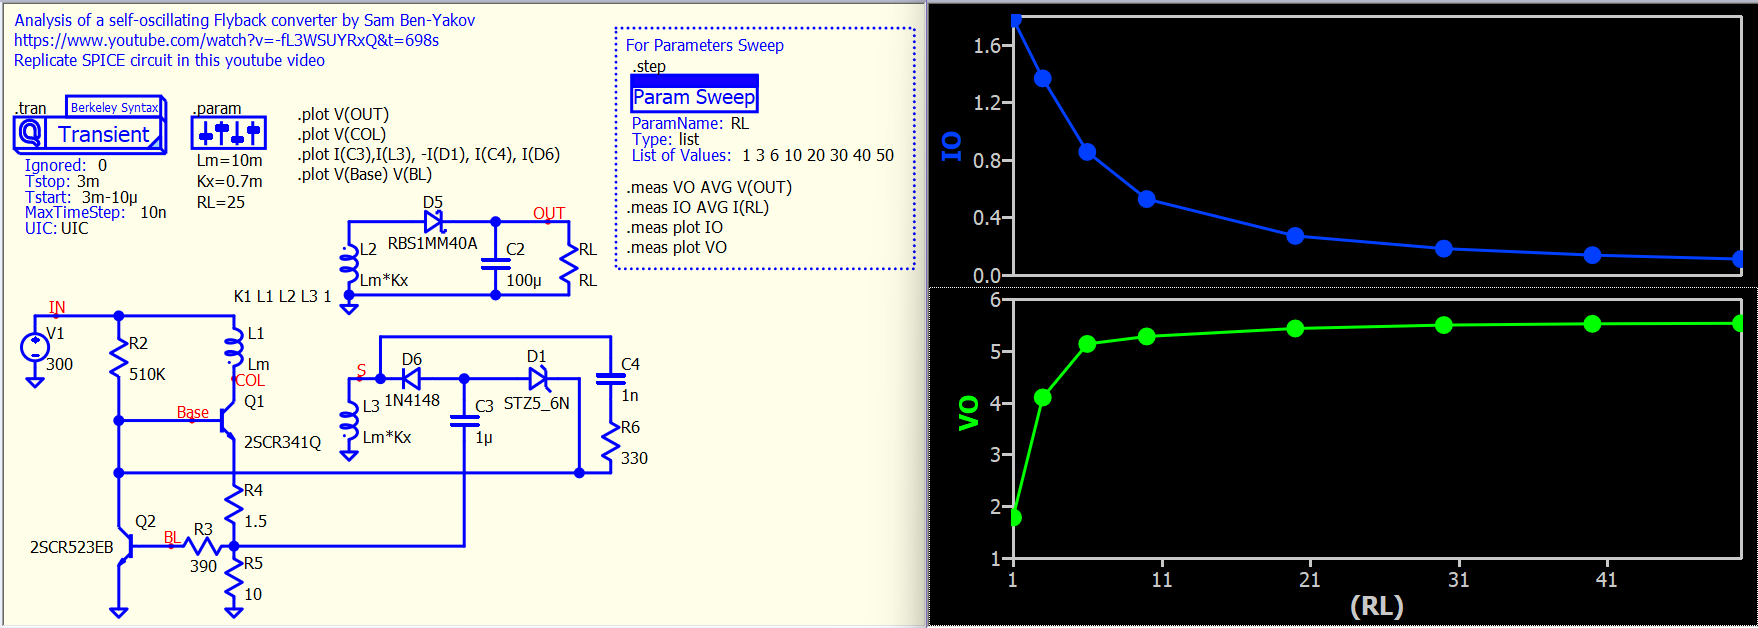
Task: Select the L1 inductor coil symbol
Action: pyautogui.click(x=234, y=347)
